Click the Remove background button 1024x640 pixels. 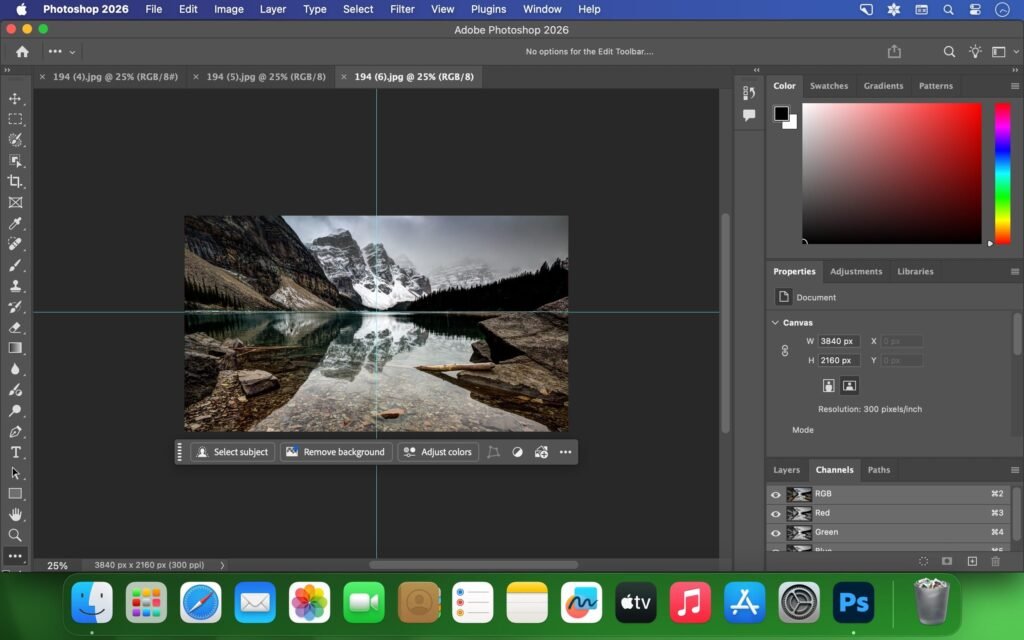point(336,452)
